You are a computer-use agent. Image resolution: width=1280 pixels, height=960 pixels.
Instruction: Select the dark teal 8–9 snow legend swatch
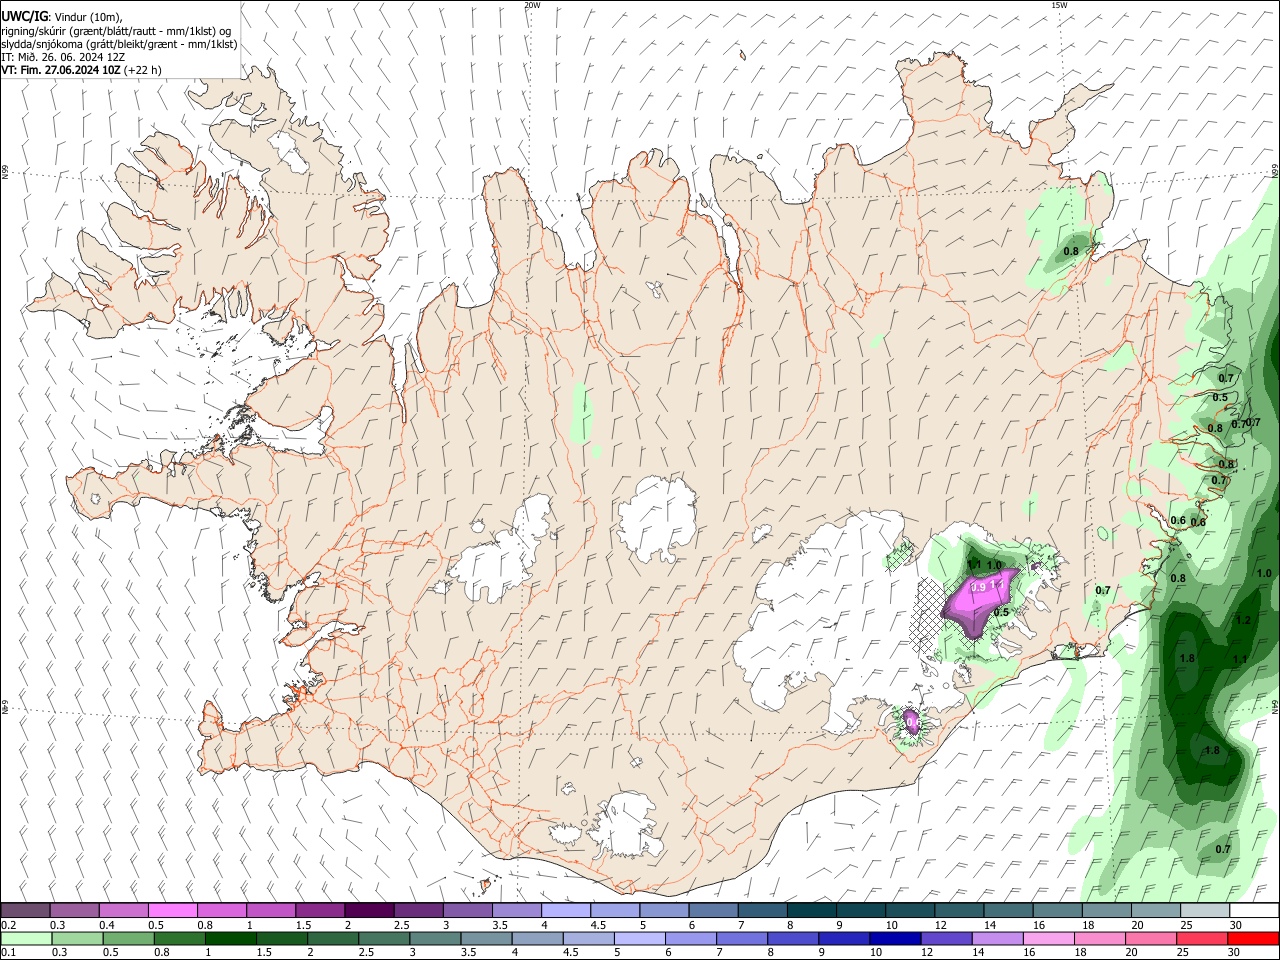[810, 910]
